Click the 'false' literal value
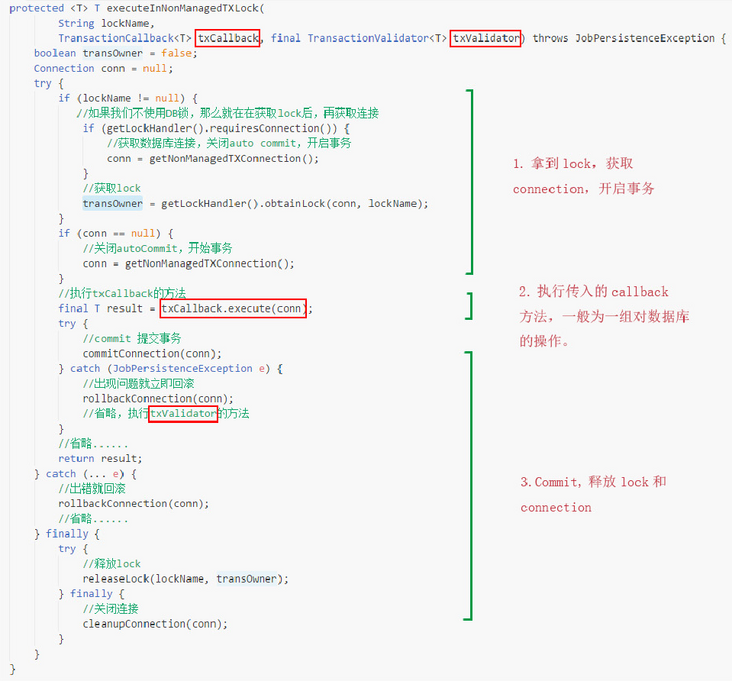This screenshot has width=732, height=681. (x=176, y=53)
